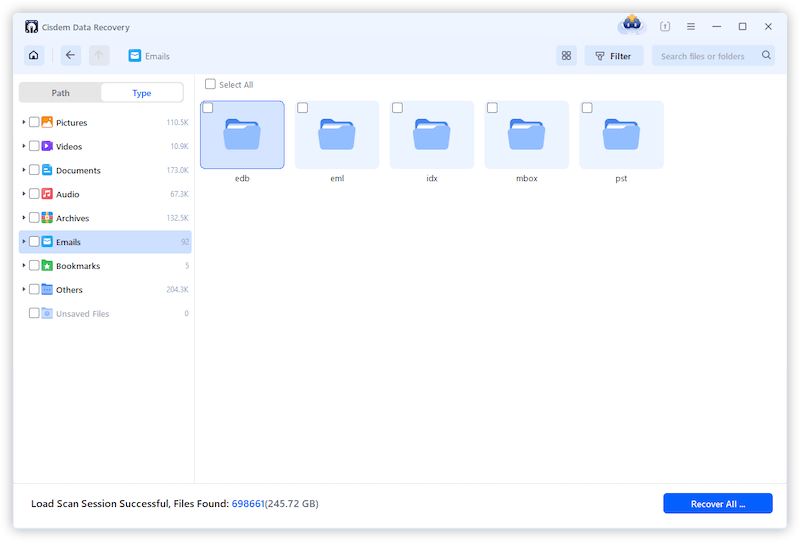800x542 pixels.
Task: Open the idx folder
Action: coord(432,135)
